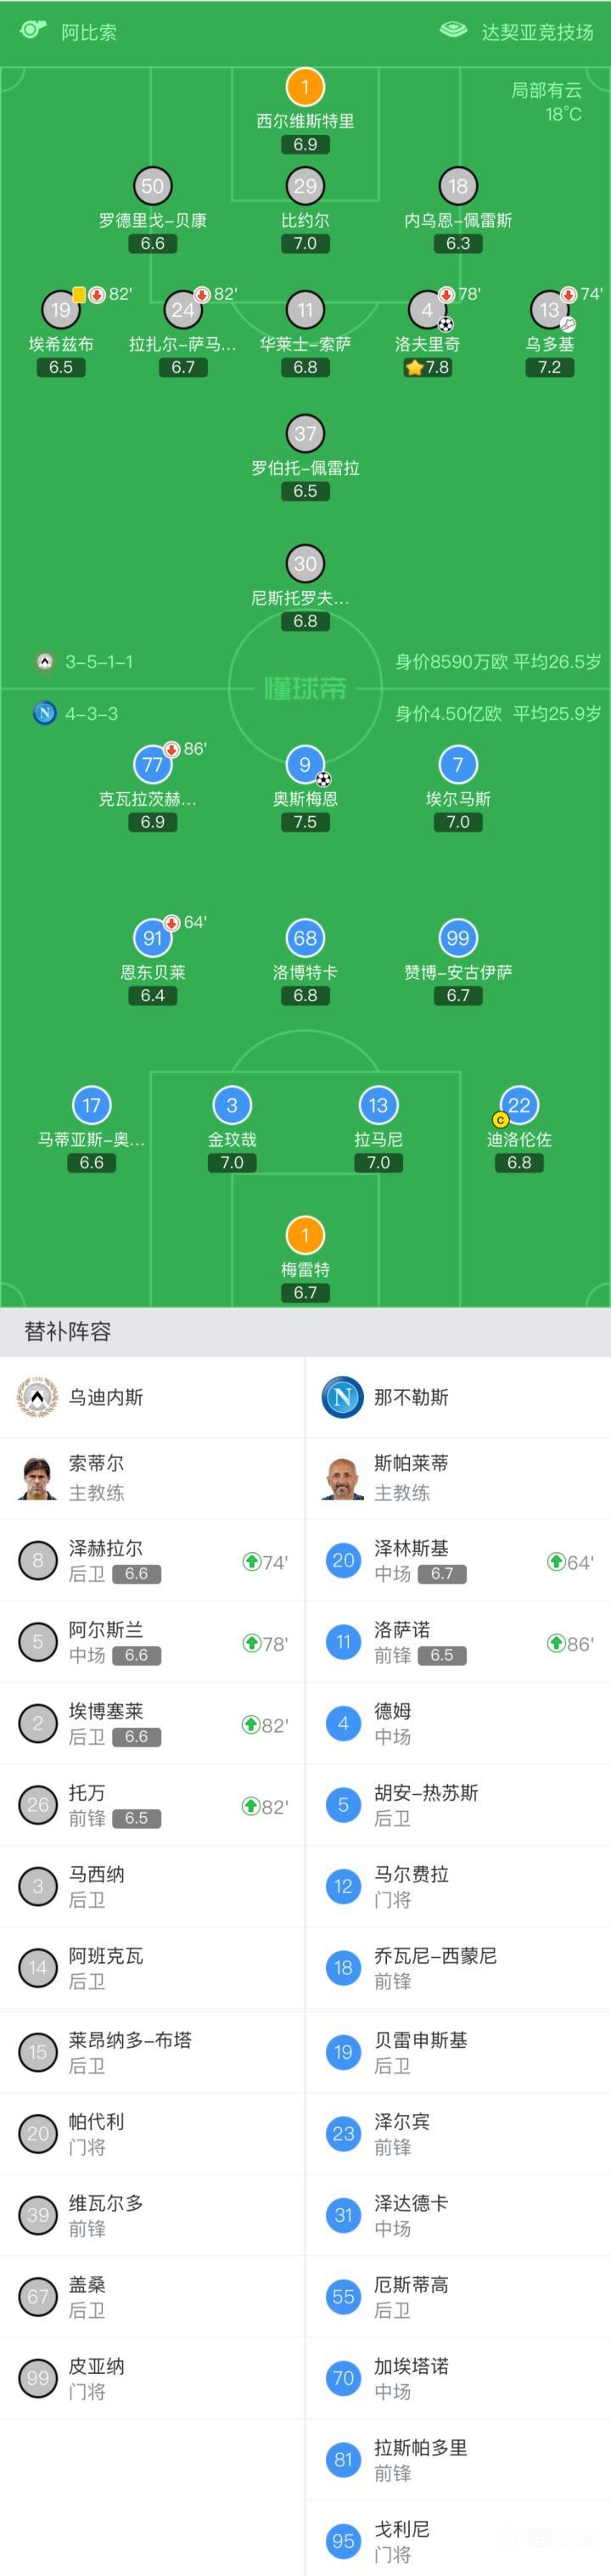Click the star rating 7.8 of 洛夫里奇
Screen dimensions: 611x2576
click(x=427, y=367)
